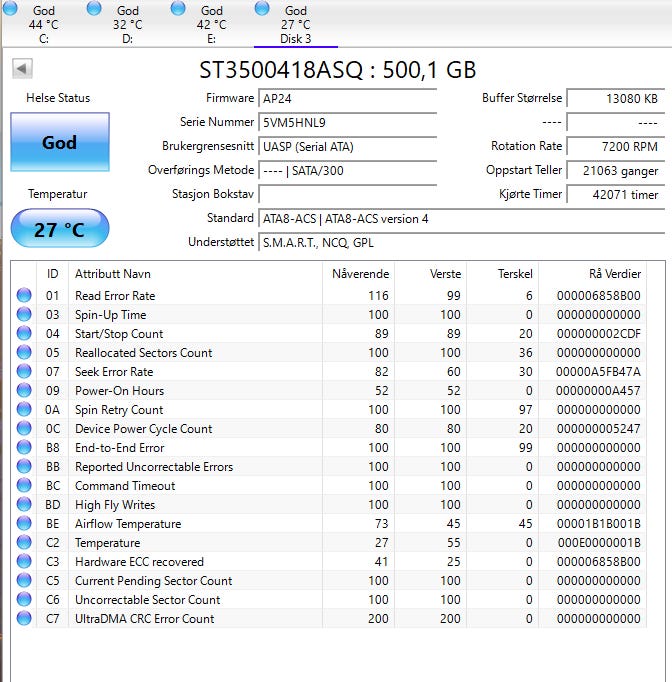
Task: Select the C: drive status tab
Action: click(43, 24)
